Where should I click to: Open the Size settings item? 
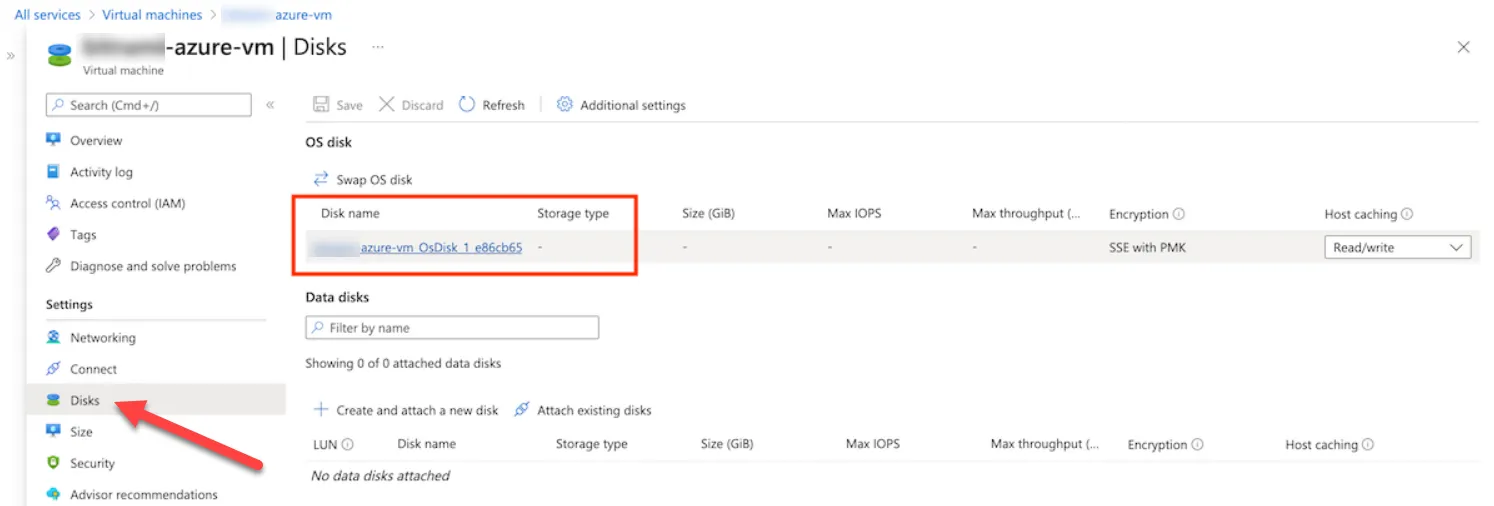[81, 432]
